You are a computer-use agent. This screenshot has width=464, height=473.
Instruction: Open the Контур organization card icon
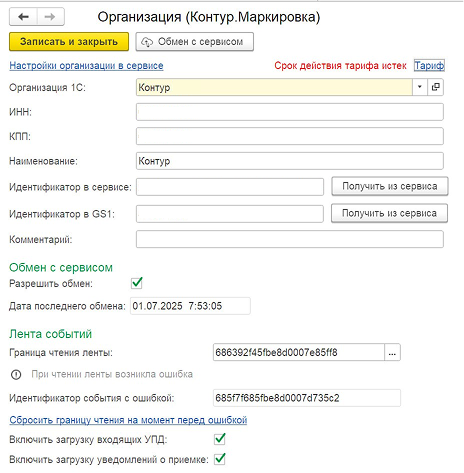click(x=435, y=87)
